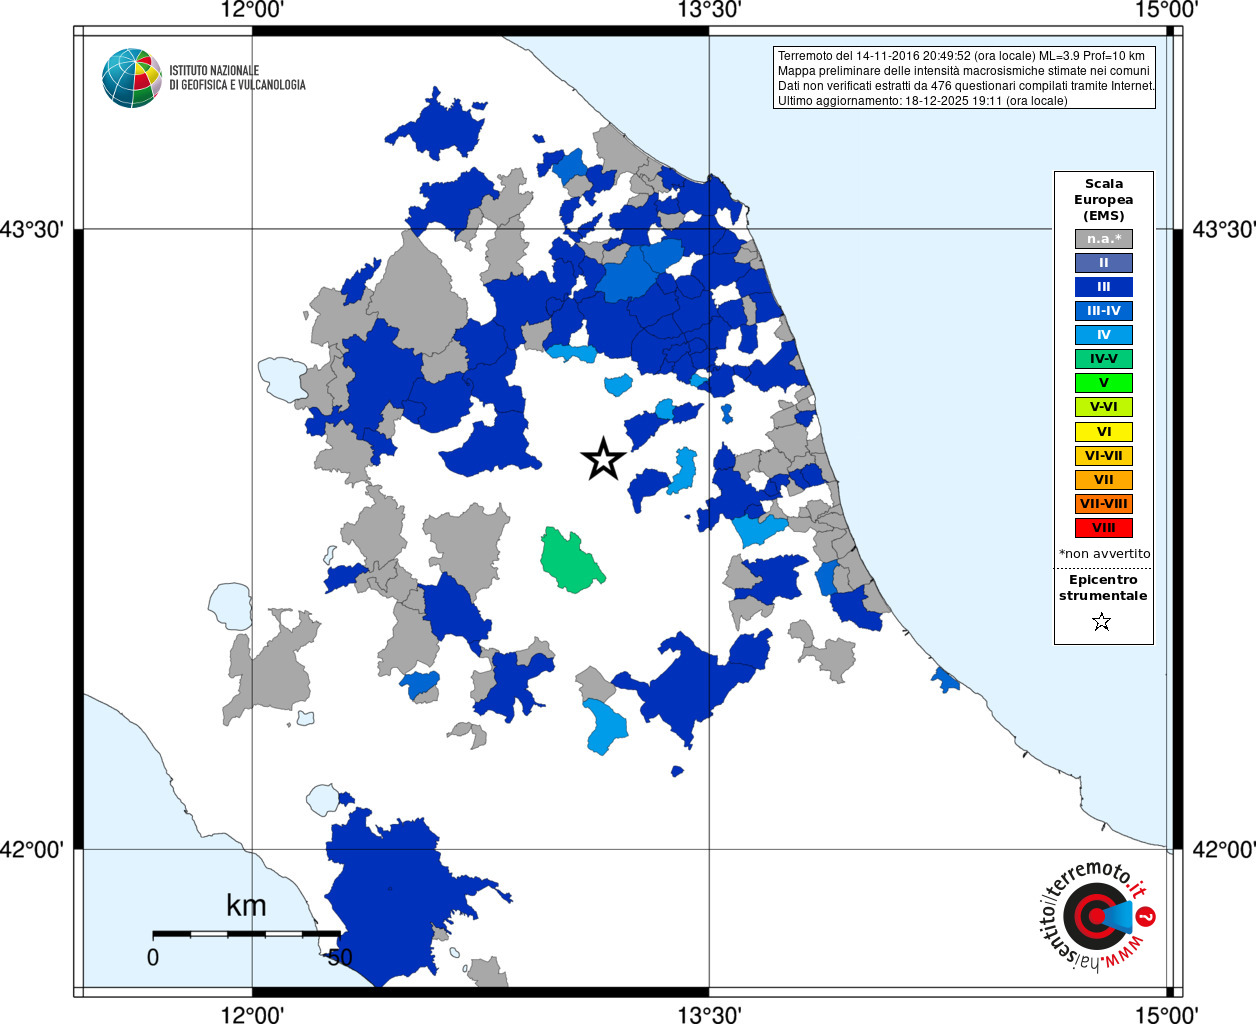Screen dimensions: 1256x1024
Task: Select the VII orange legend swatch
Action: pos(1104,480)
